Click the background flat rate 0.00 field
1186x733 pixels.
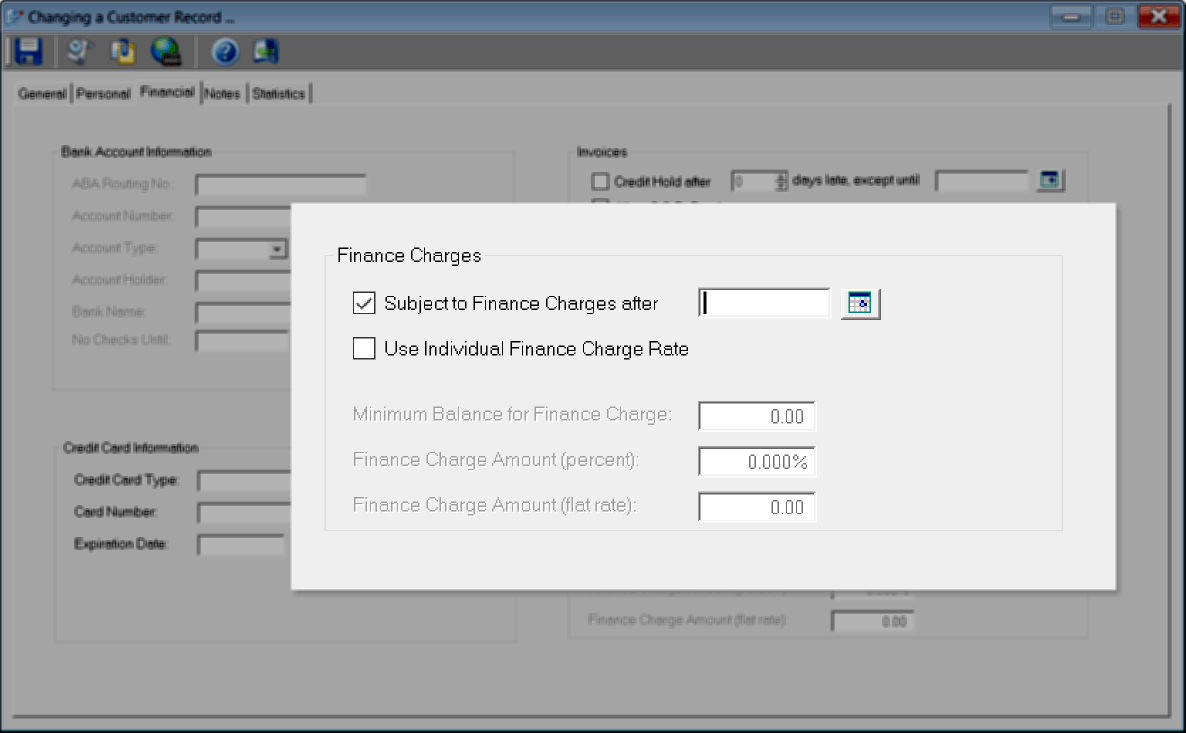point(873,621)
